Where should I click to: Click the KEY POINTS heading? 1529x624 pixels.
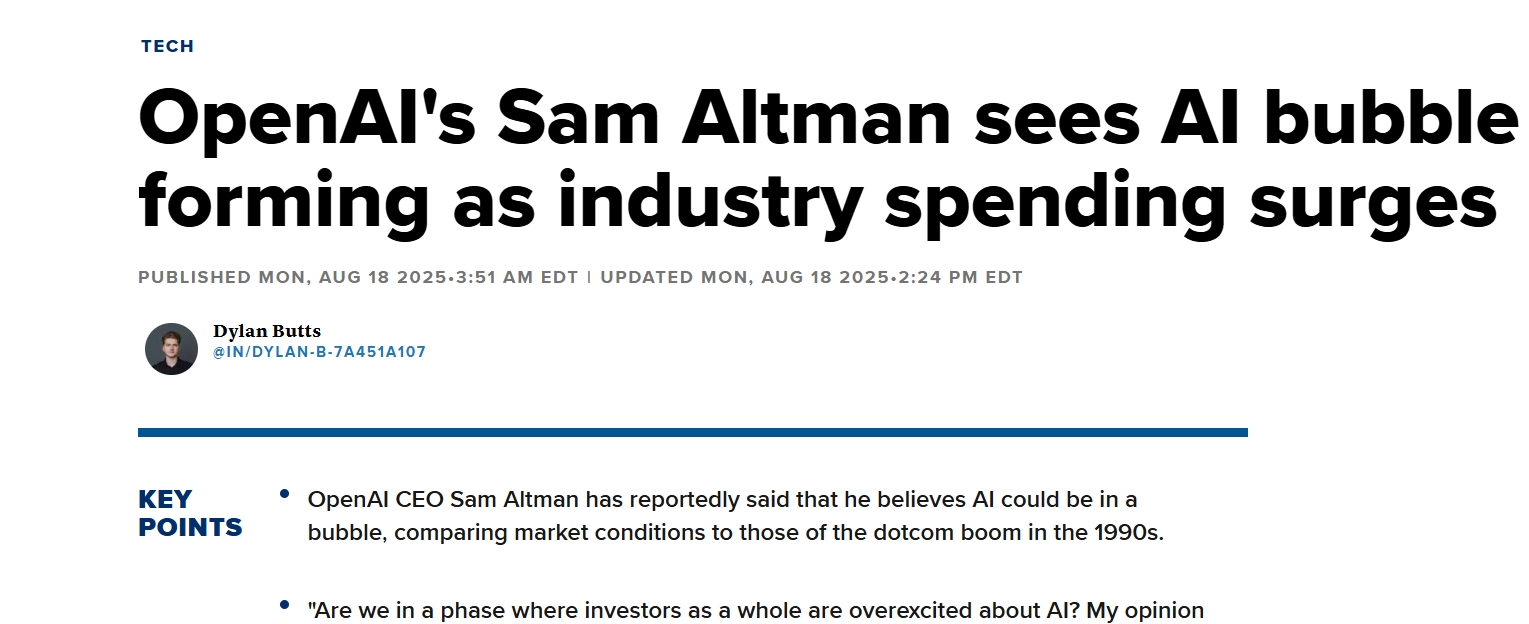(x=190, y=513)
